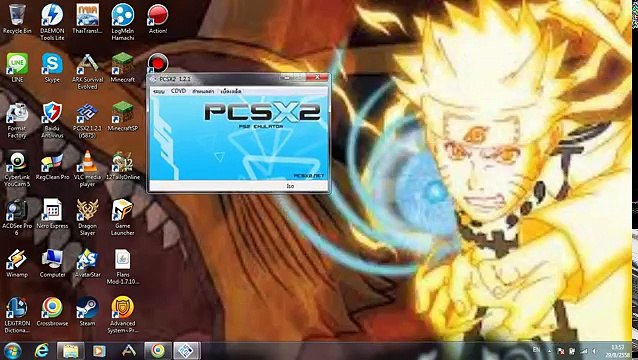Open the CDVD menu in PCSX2
This screenshot has width=638, height=360.
[x=178, y=91]
